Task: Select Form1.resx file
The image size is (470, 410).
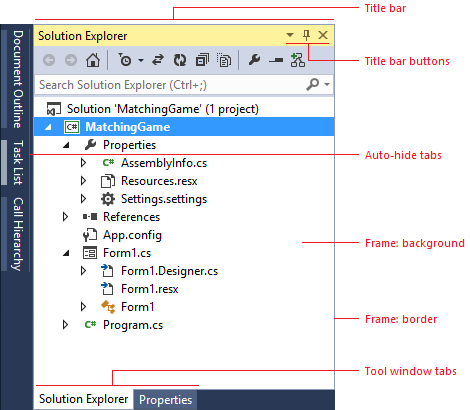Action: [x=149, y=289]
